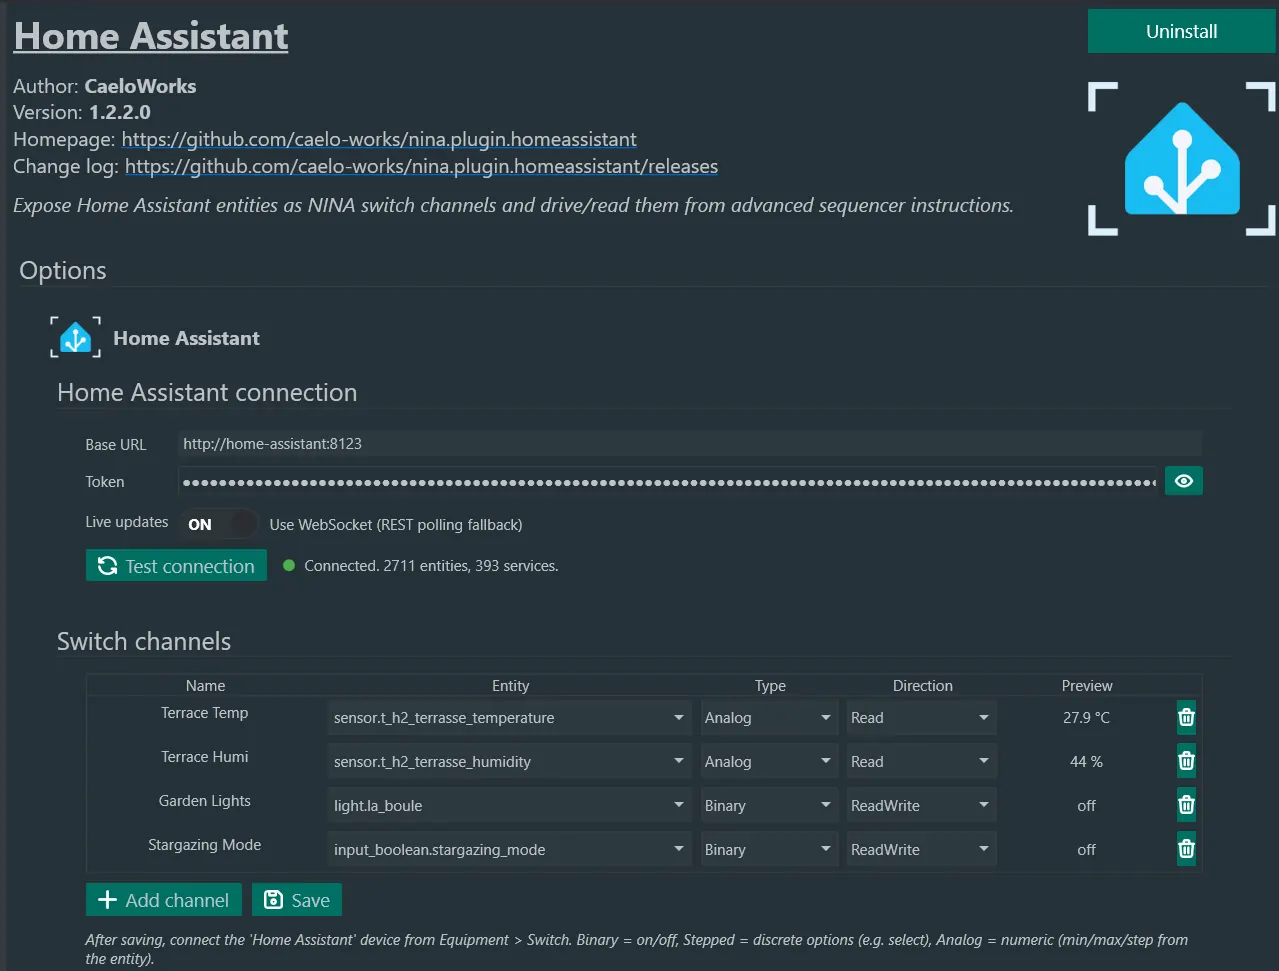Open the Type dropdown for Terrace Humi

[x=769, y=762]
